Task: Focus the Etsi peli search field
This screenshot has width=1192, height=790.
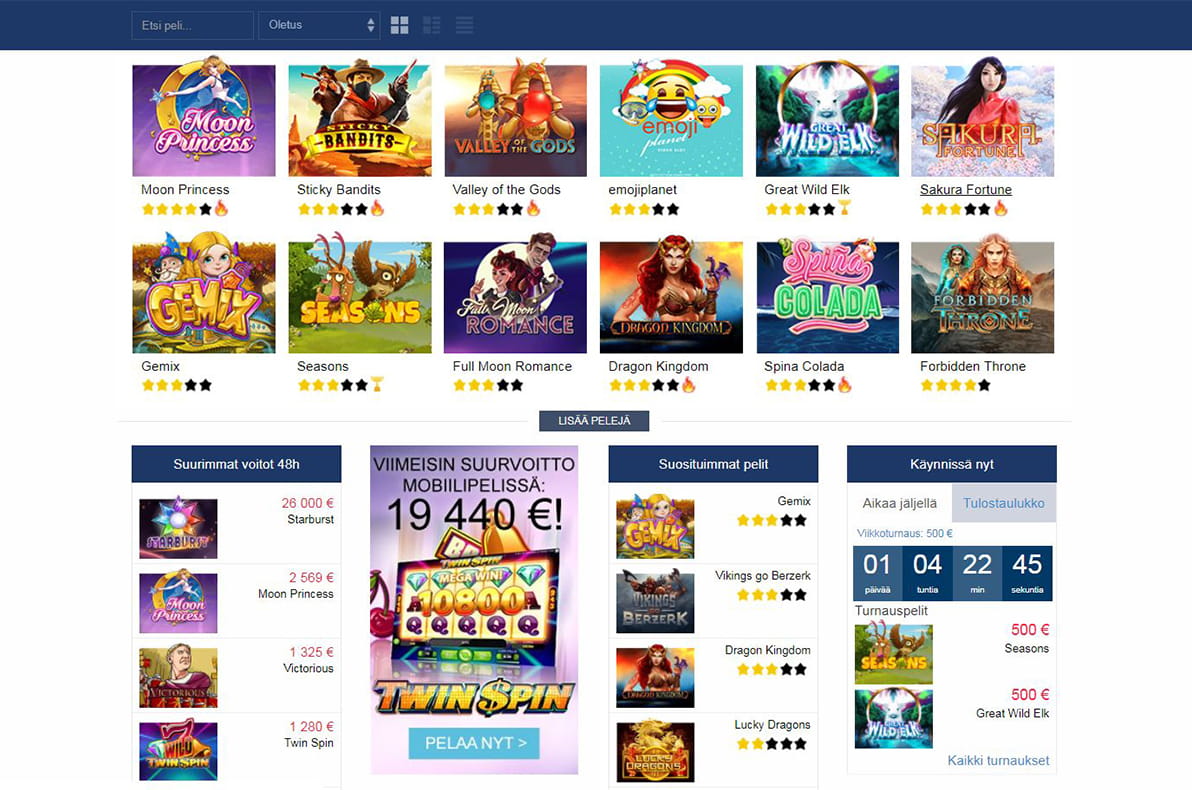Action: click(x=192, y=25)
